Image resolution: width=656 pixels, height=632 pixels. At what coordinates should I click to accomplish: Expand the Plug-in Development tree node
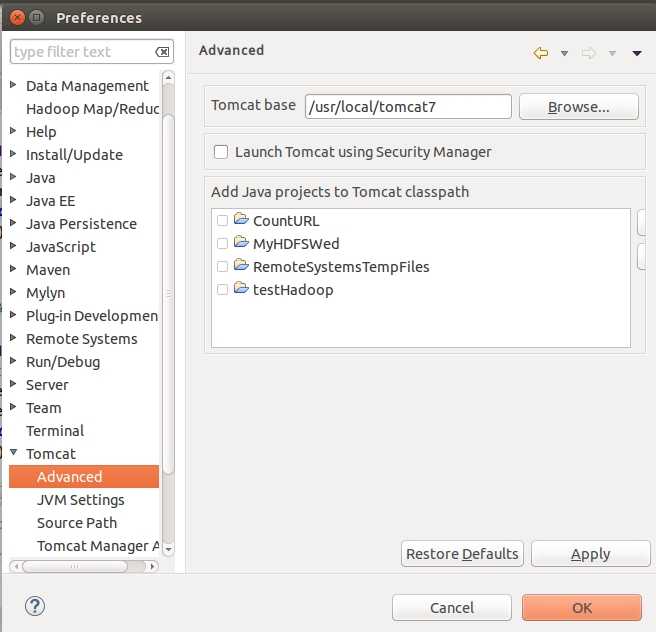click(13, 315)
